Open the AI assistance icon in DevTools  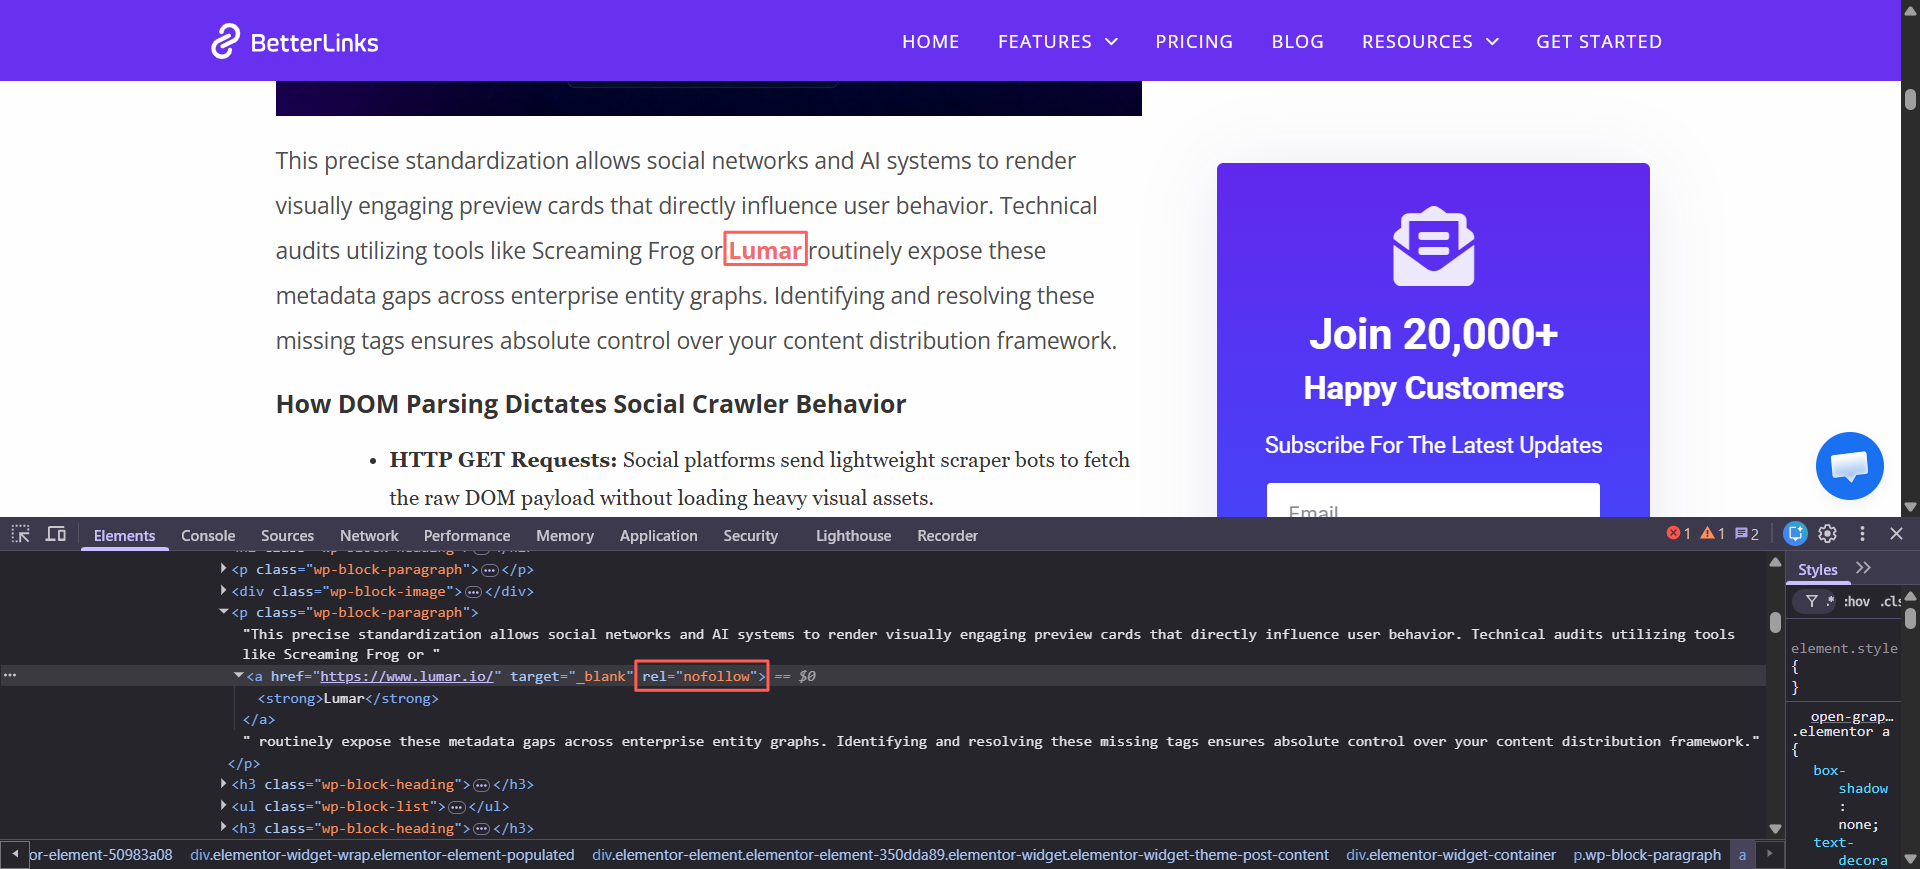click(1796, 534)
